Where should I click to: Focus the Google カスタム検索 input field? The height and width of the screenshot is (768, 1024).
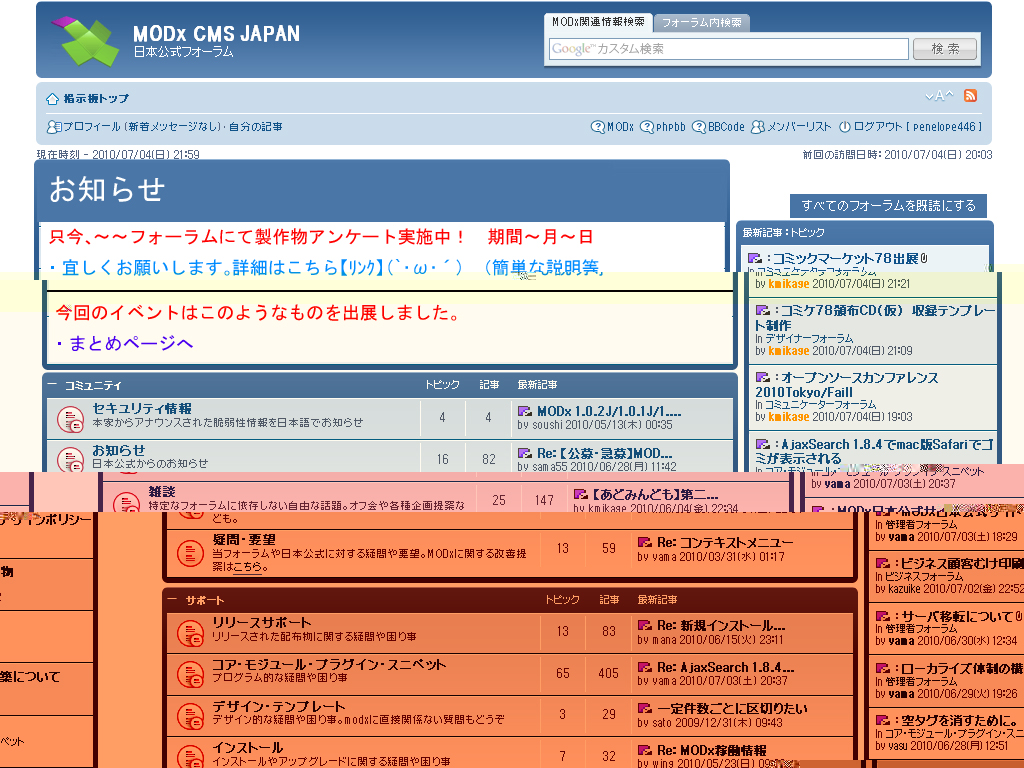tap(728, 49)
